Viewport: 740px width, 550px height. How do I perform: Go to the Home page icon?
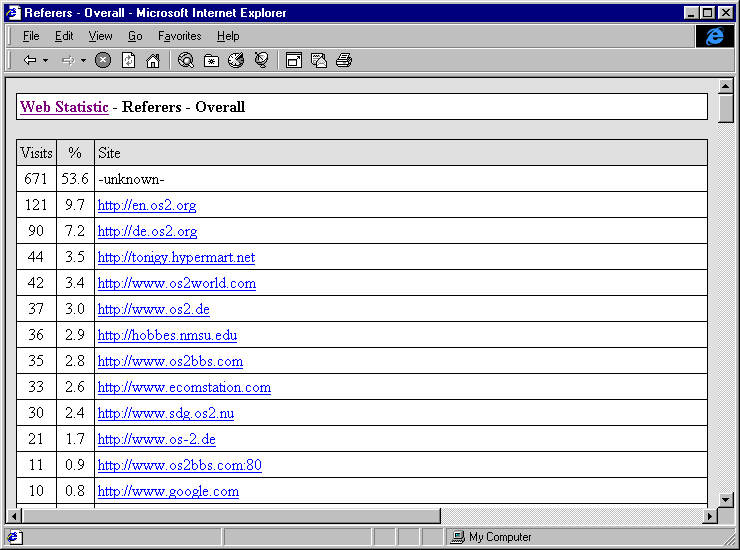tap(153, 60)
